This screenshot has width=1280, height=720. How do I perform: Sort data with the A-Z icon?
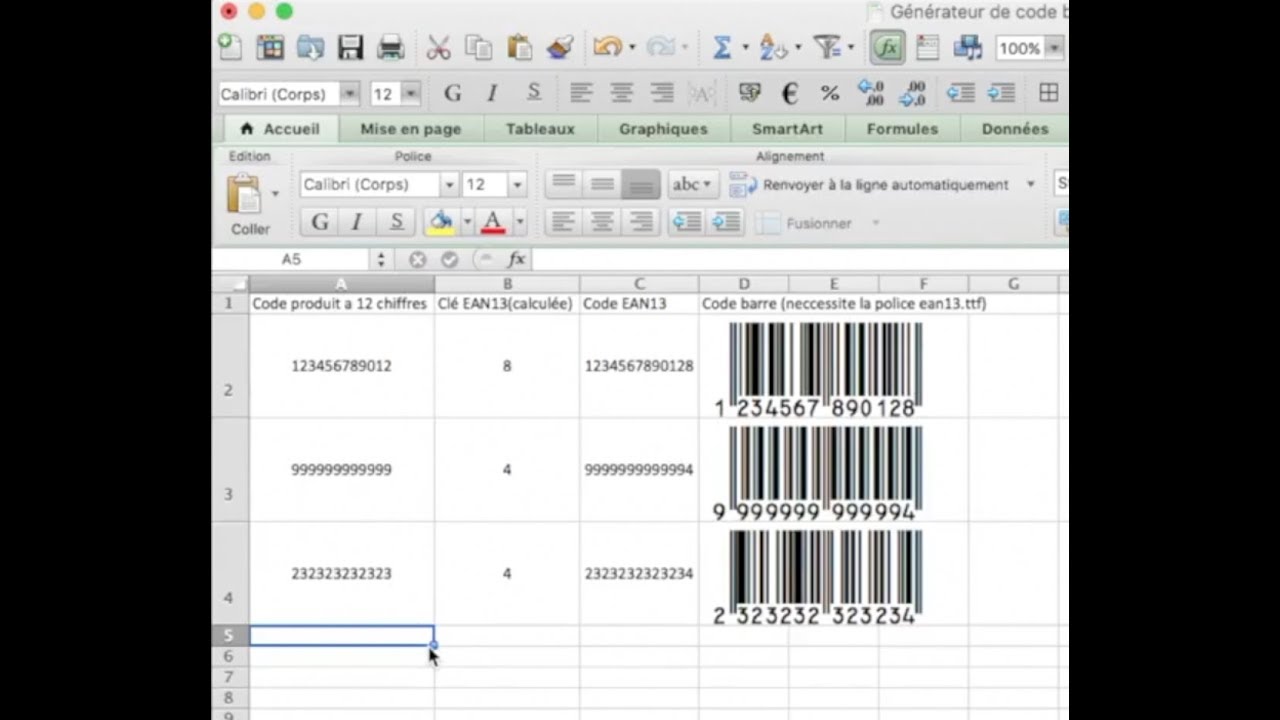[774, 47]
